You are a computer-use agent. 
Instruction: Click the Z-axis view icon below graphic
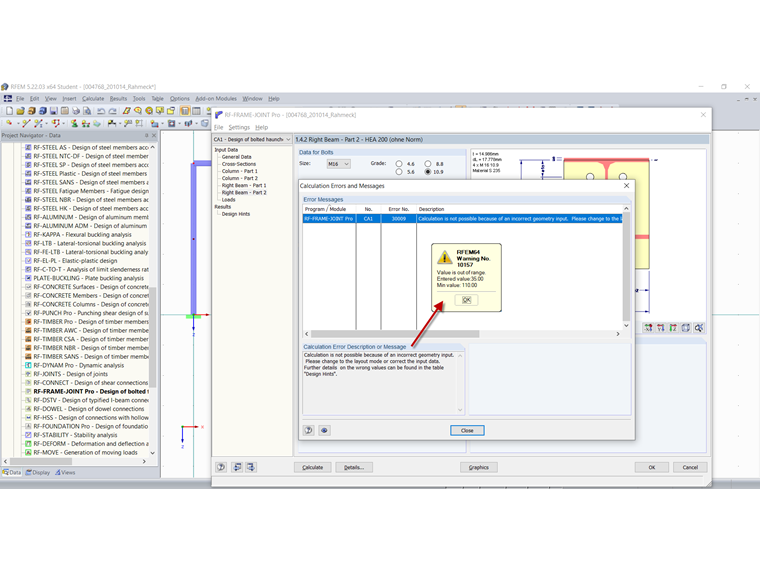click(673, 328)
